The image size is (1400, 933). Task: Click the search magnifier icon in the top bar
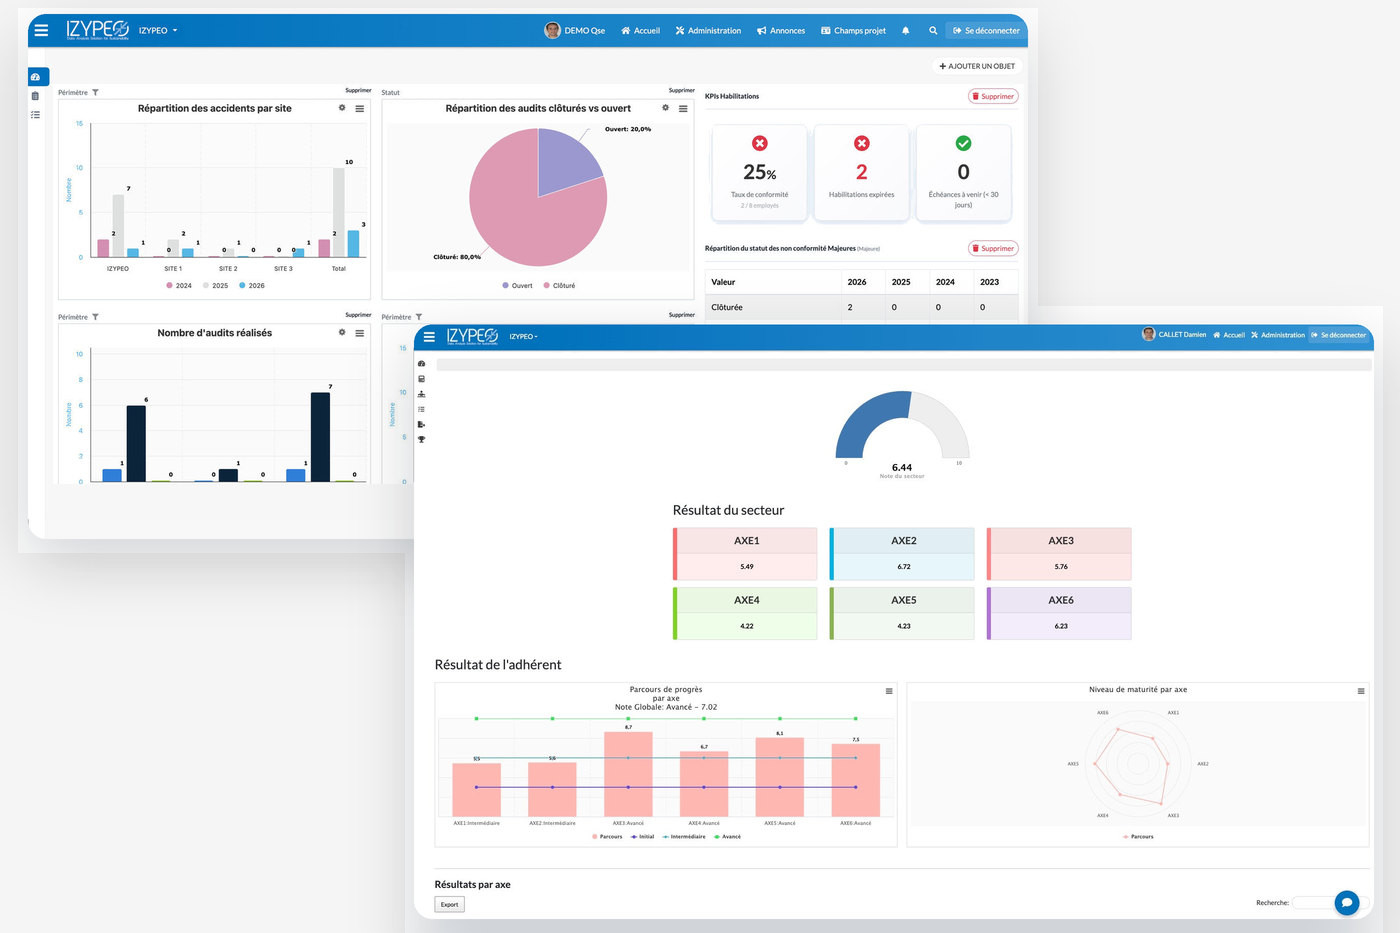pos(933,31)
